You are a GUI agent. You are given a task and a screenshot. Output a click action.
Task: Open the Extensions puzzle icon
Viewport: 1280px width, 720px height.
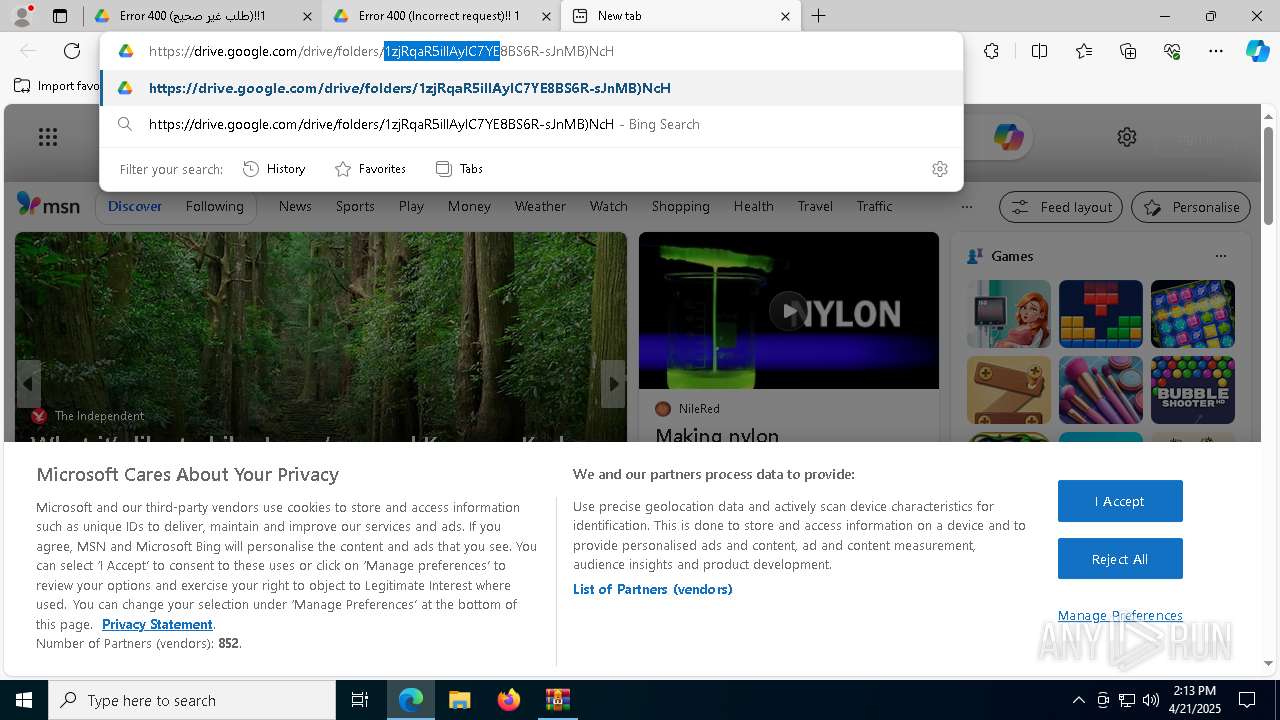tap(991, 51)
